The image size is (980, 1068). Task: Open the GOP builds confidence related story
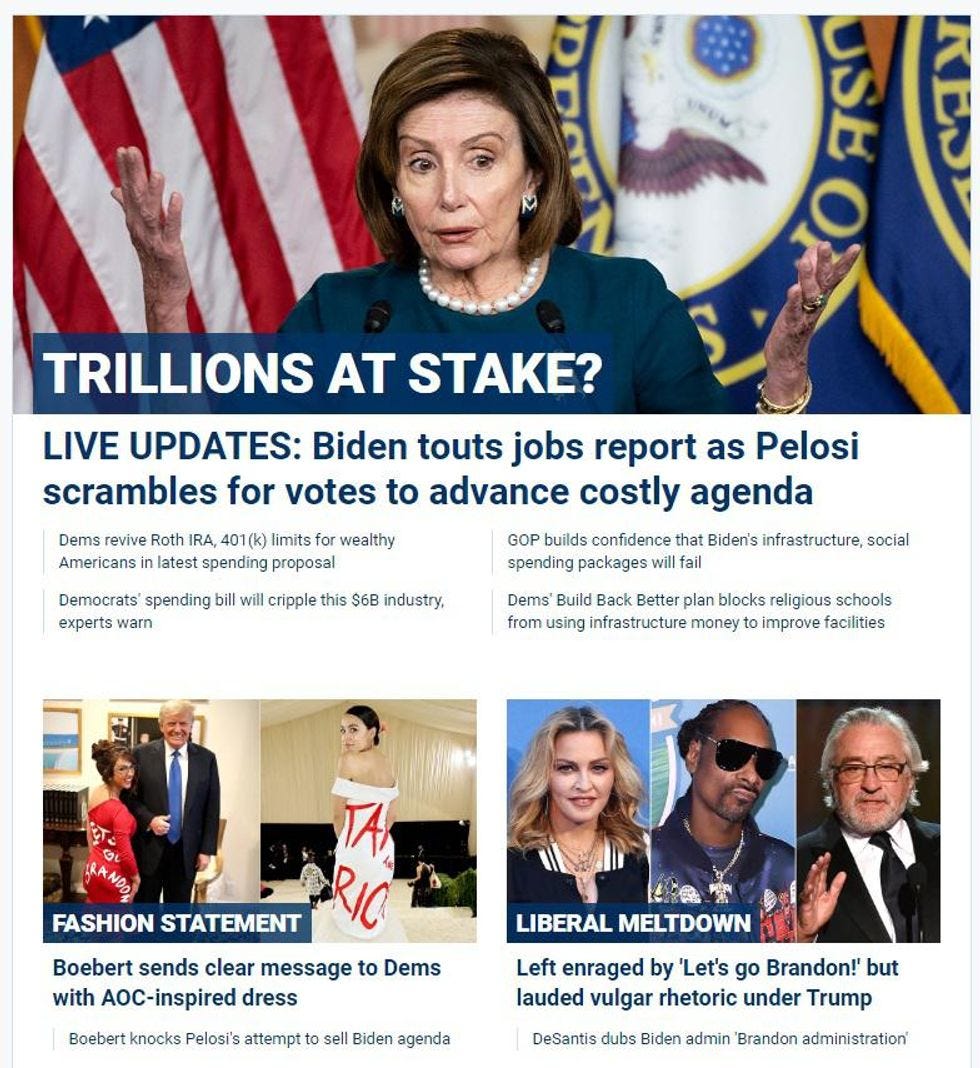coord(708,551)
